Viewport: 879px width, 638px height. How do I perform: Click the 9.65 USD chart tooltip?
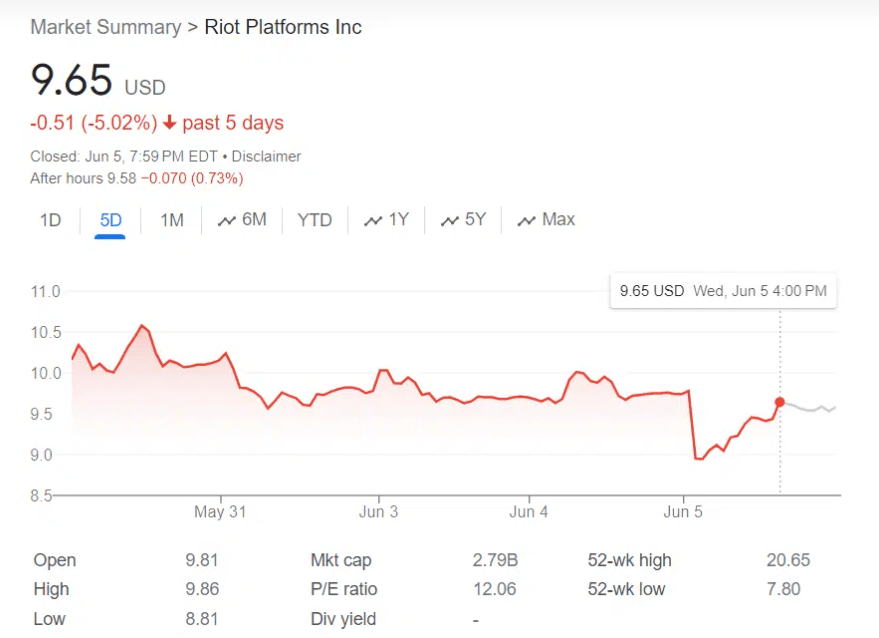[723, 291]
